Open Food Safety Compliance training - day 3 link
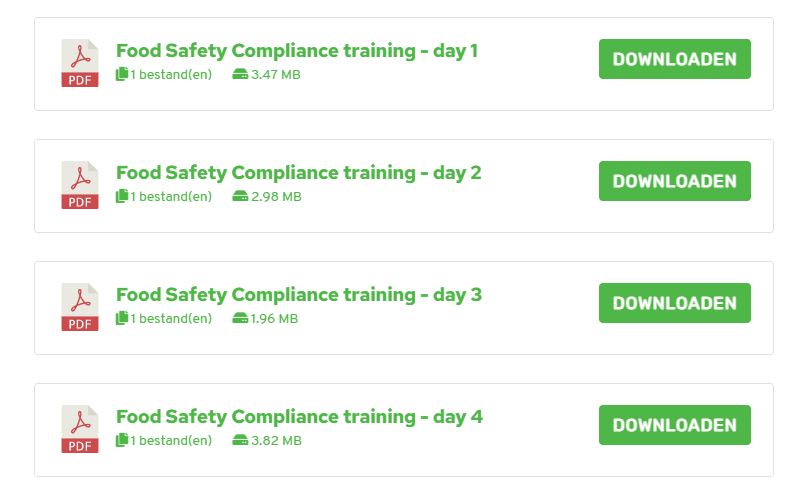 coord(299,295)
